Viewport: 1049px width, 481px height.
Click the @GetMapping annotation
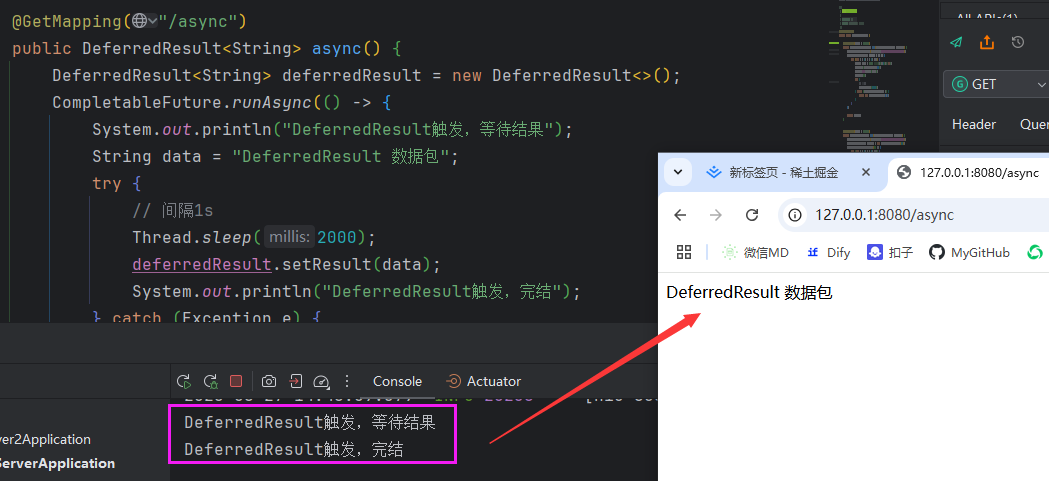point(67,21)
